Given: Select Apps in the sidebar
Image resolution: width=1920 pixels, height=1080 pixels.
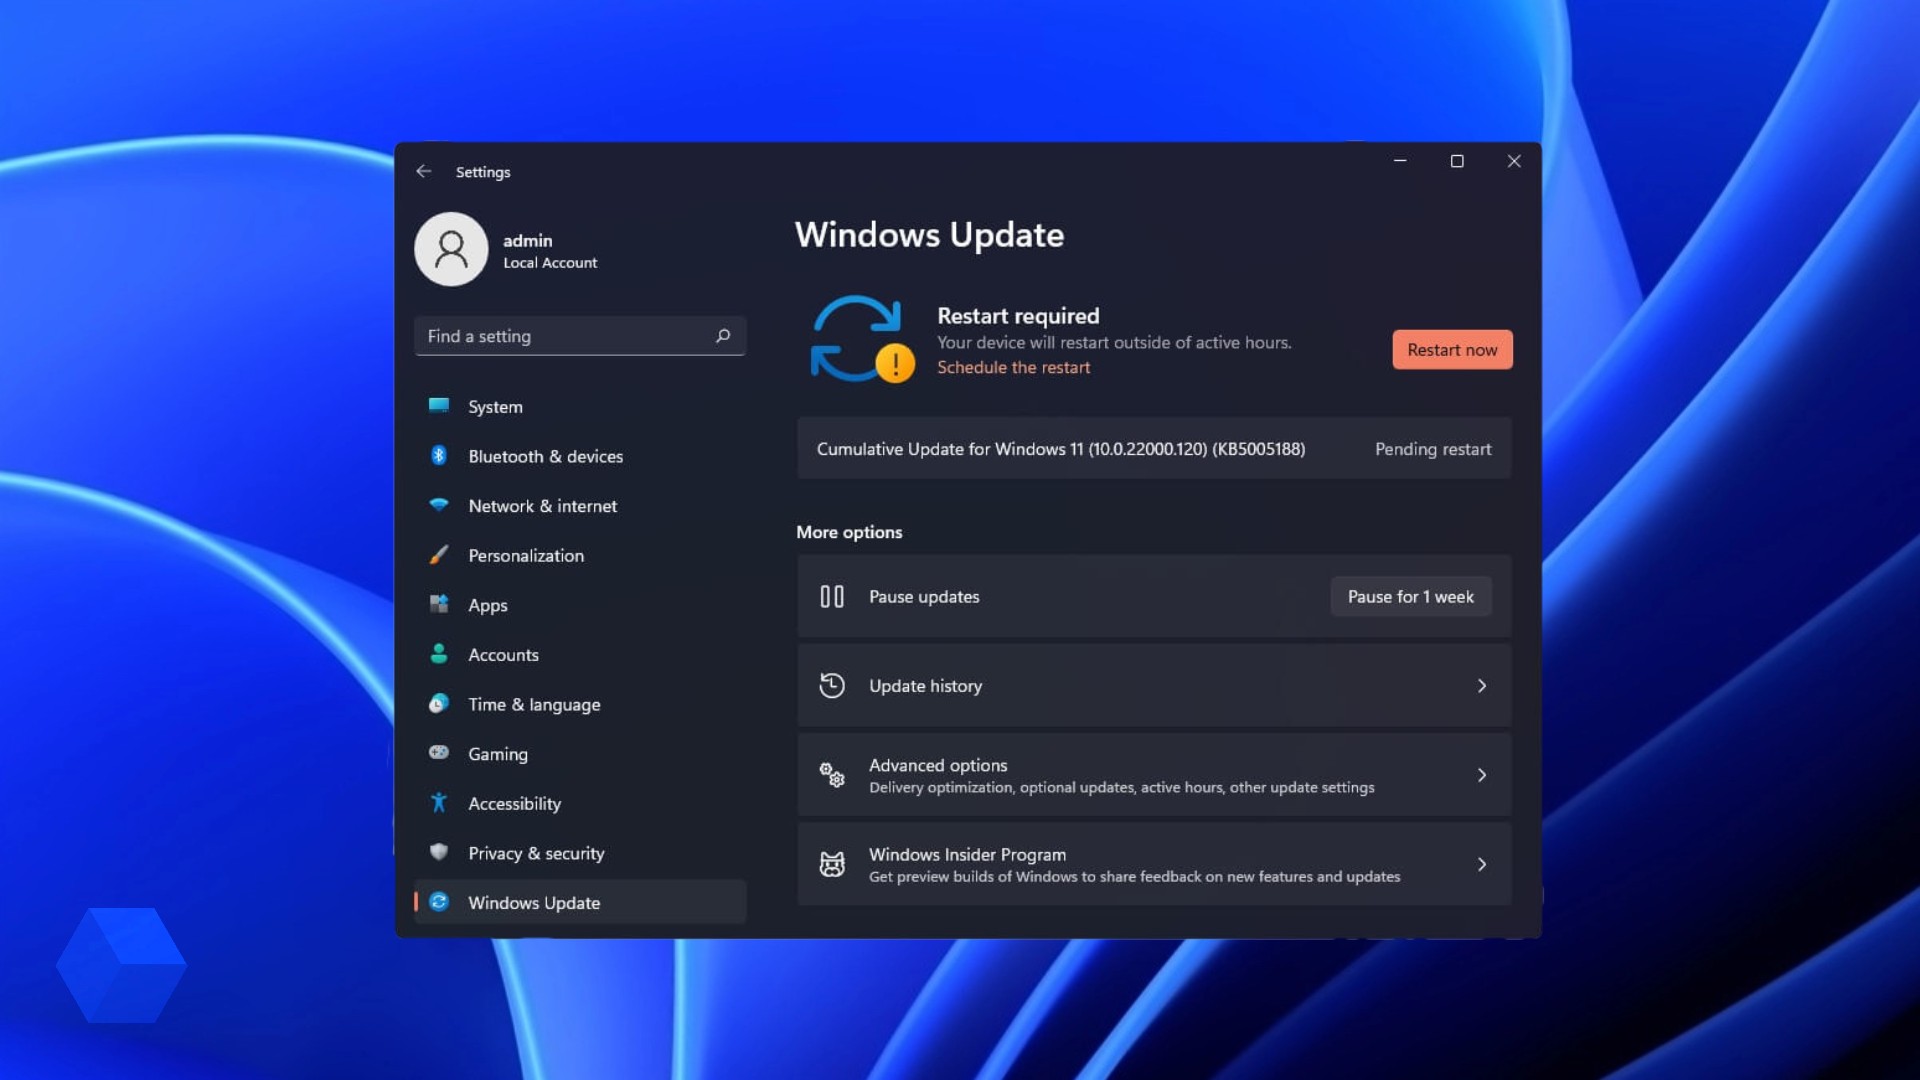Looking at the screenshot, I should pos(580,605).
